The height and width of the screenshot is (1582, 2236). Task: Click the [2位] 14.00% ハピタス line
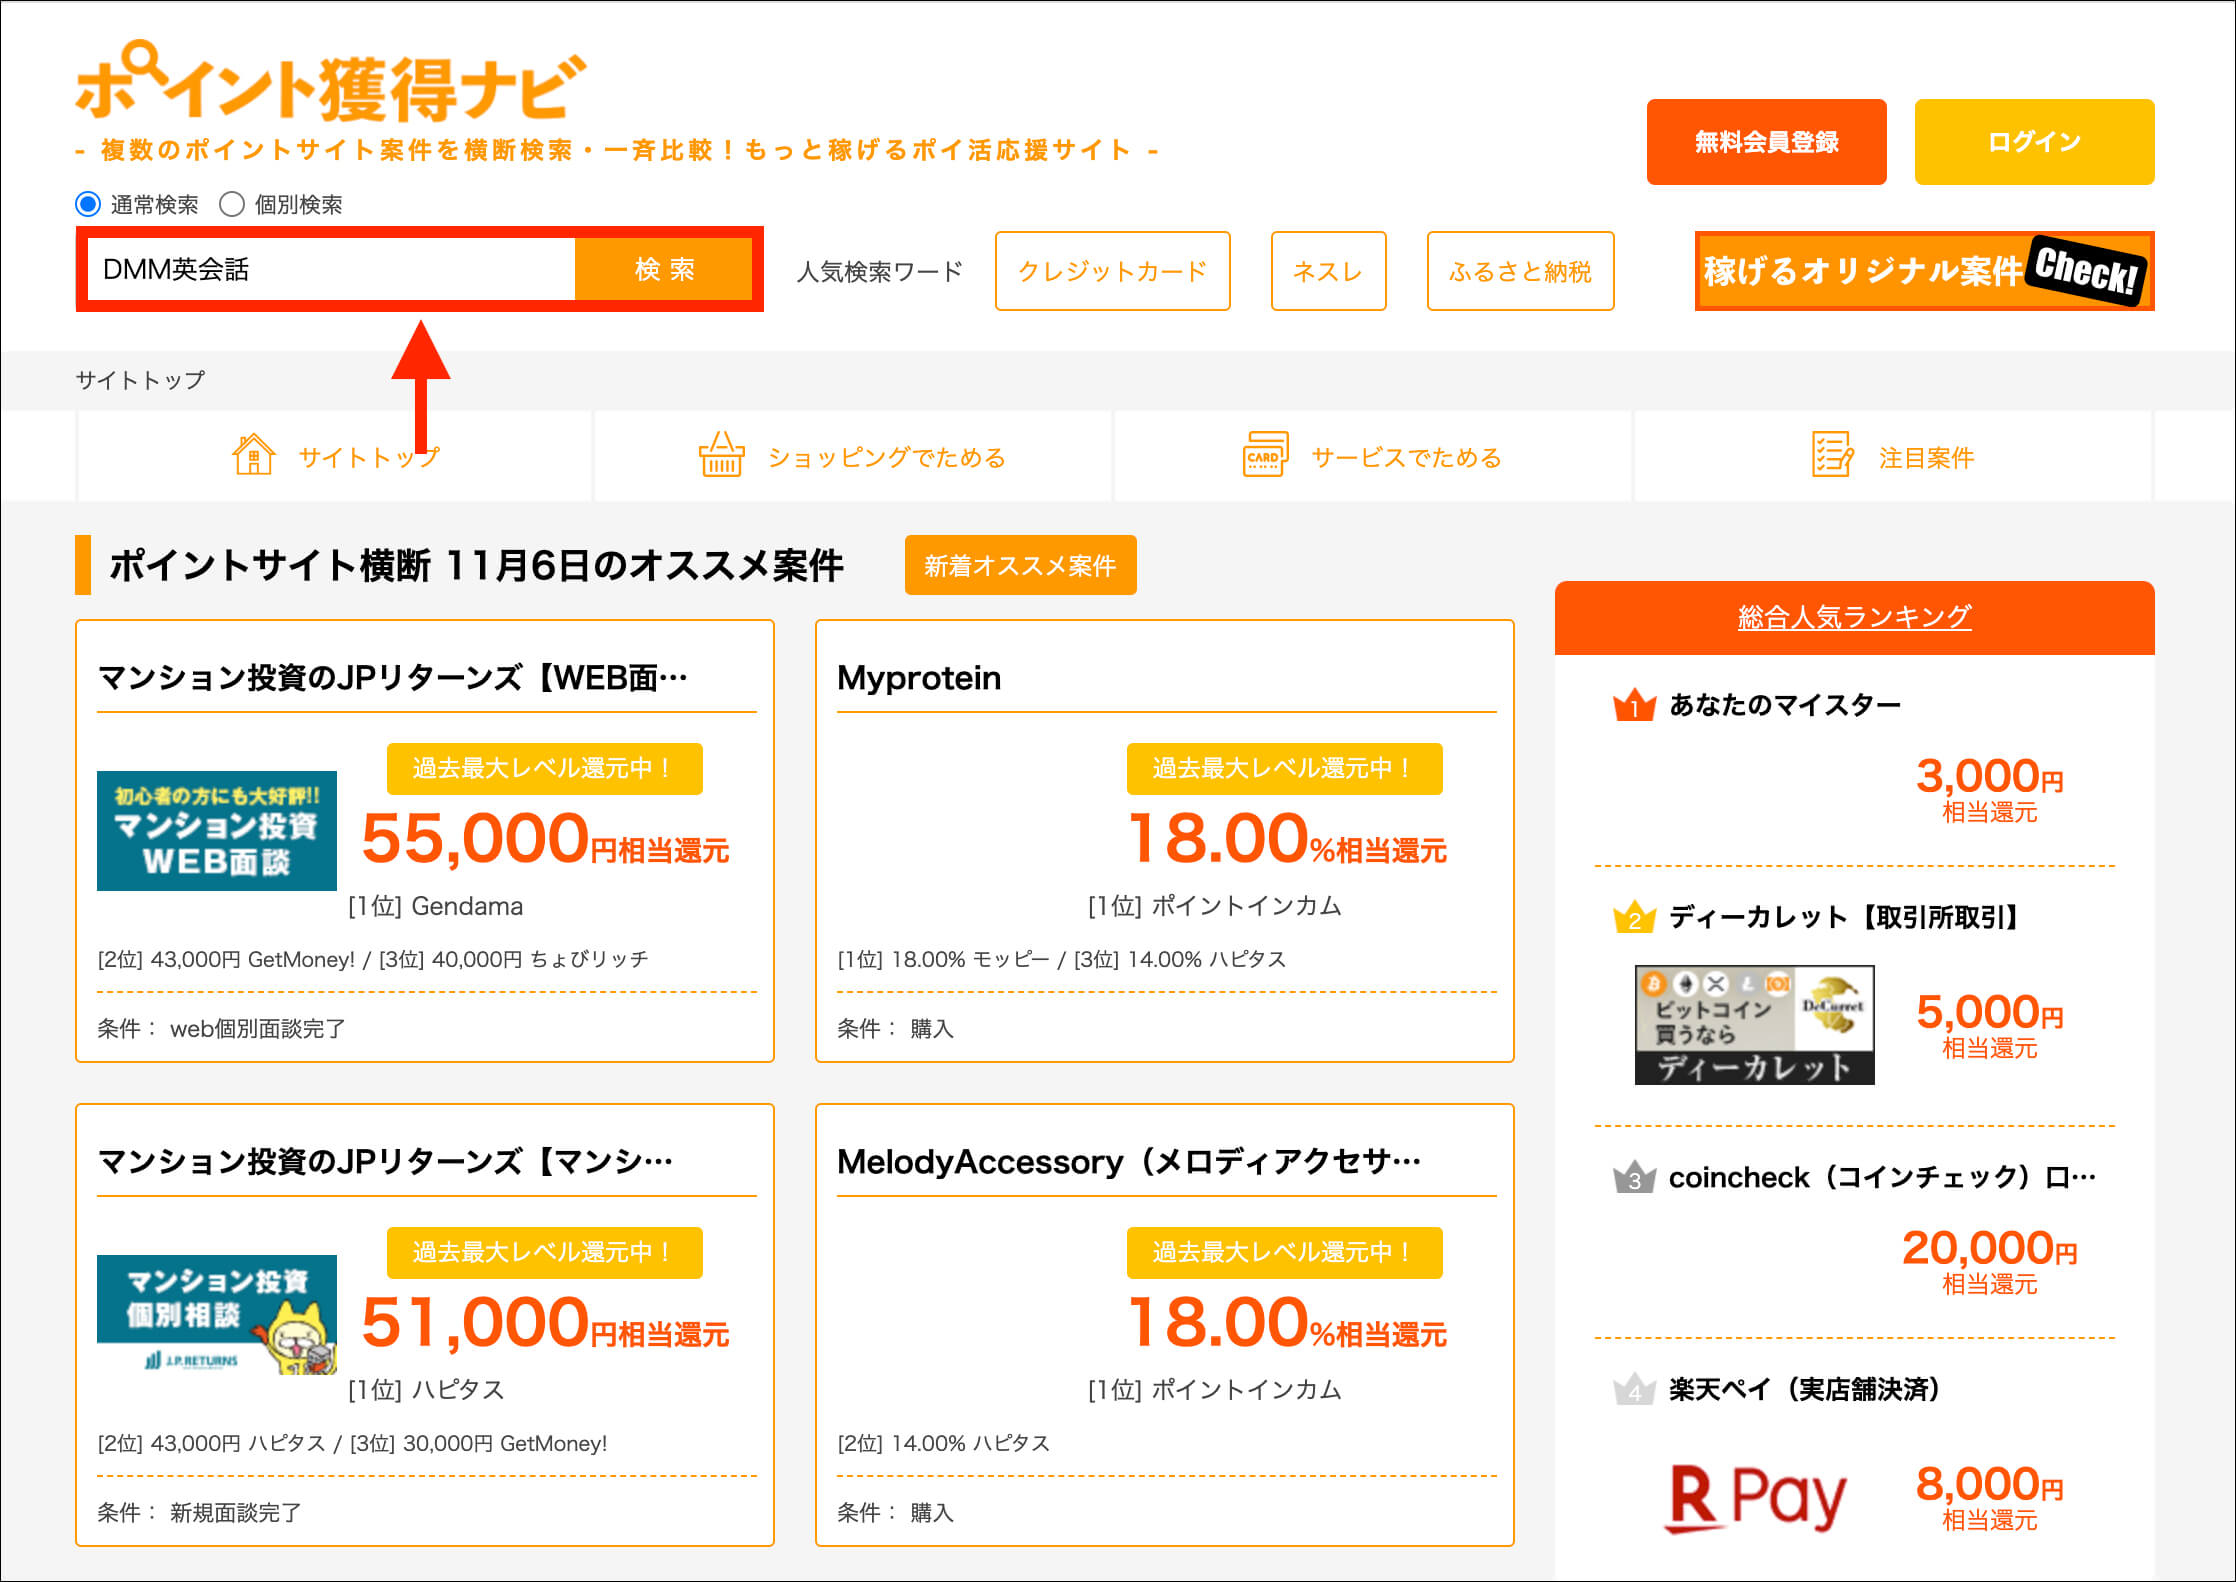pyautogui.click(x=943, y=1443)
